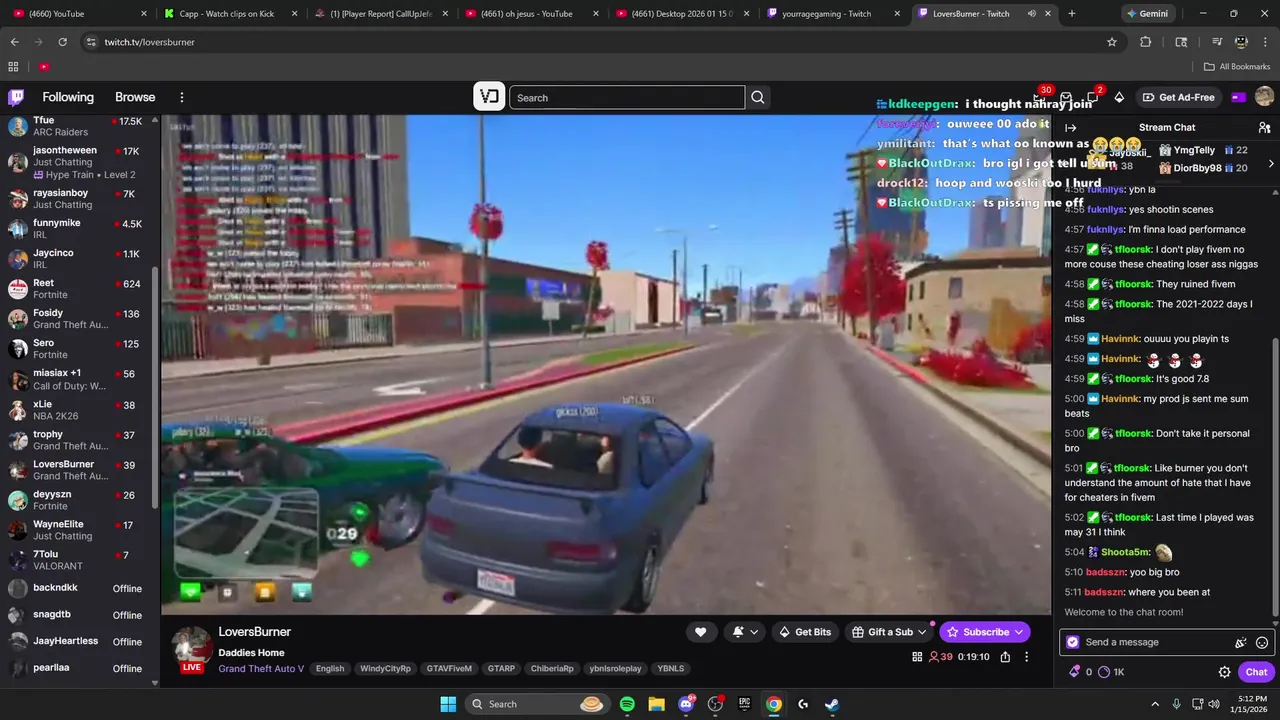Viewport: 1280px width, 720px height.
Task: Open the Prime loot crown icon
Action: [1037, 97]
